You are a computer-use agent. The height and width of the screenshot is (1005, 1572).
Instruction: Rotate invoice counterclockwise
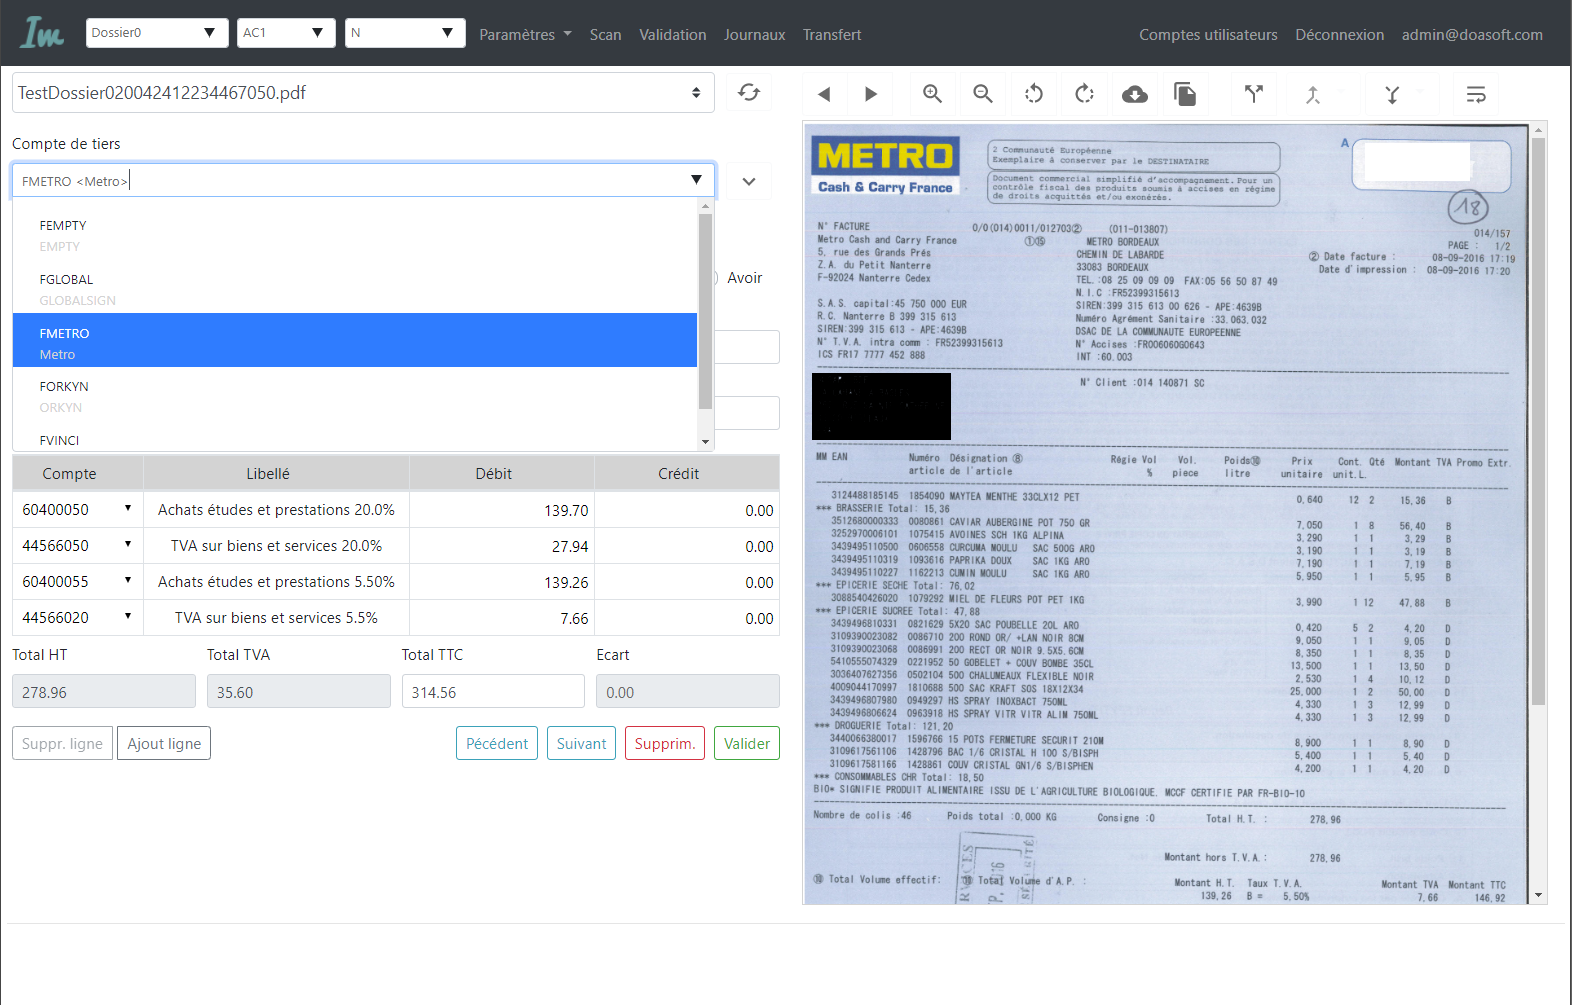(x=1034, y=94)
